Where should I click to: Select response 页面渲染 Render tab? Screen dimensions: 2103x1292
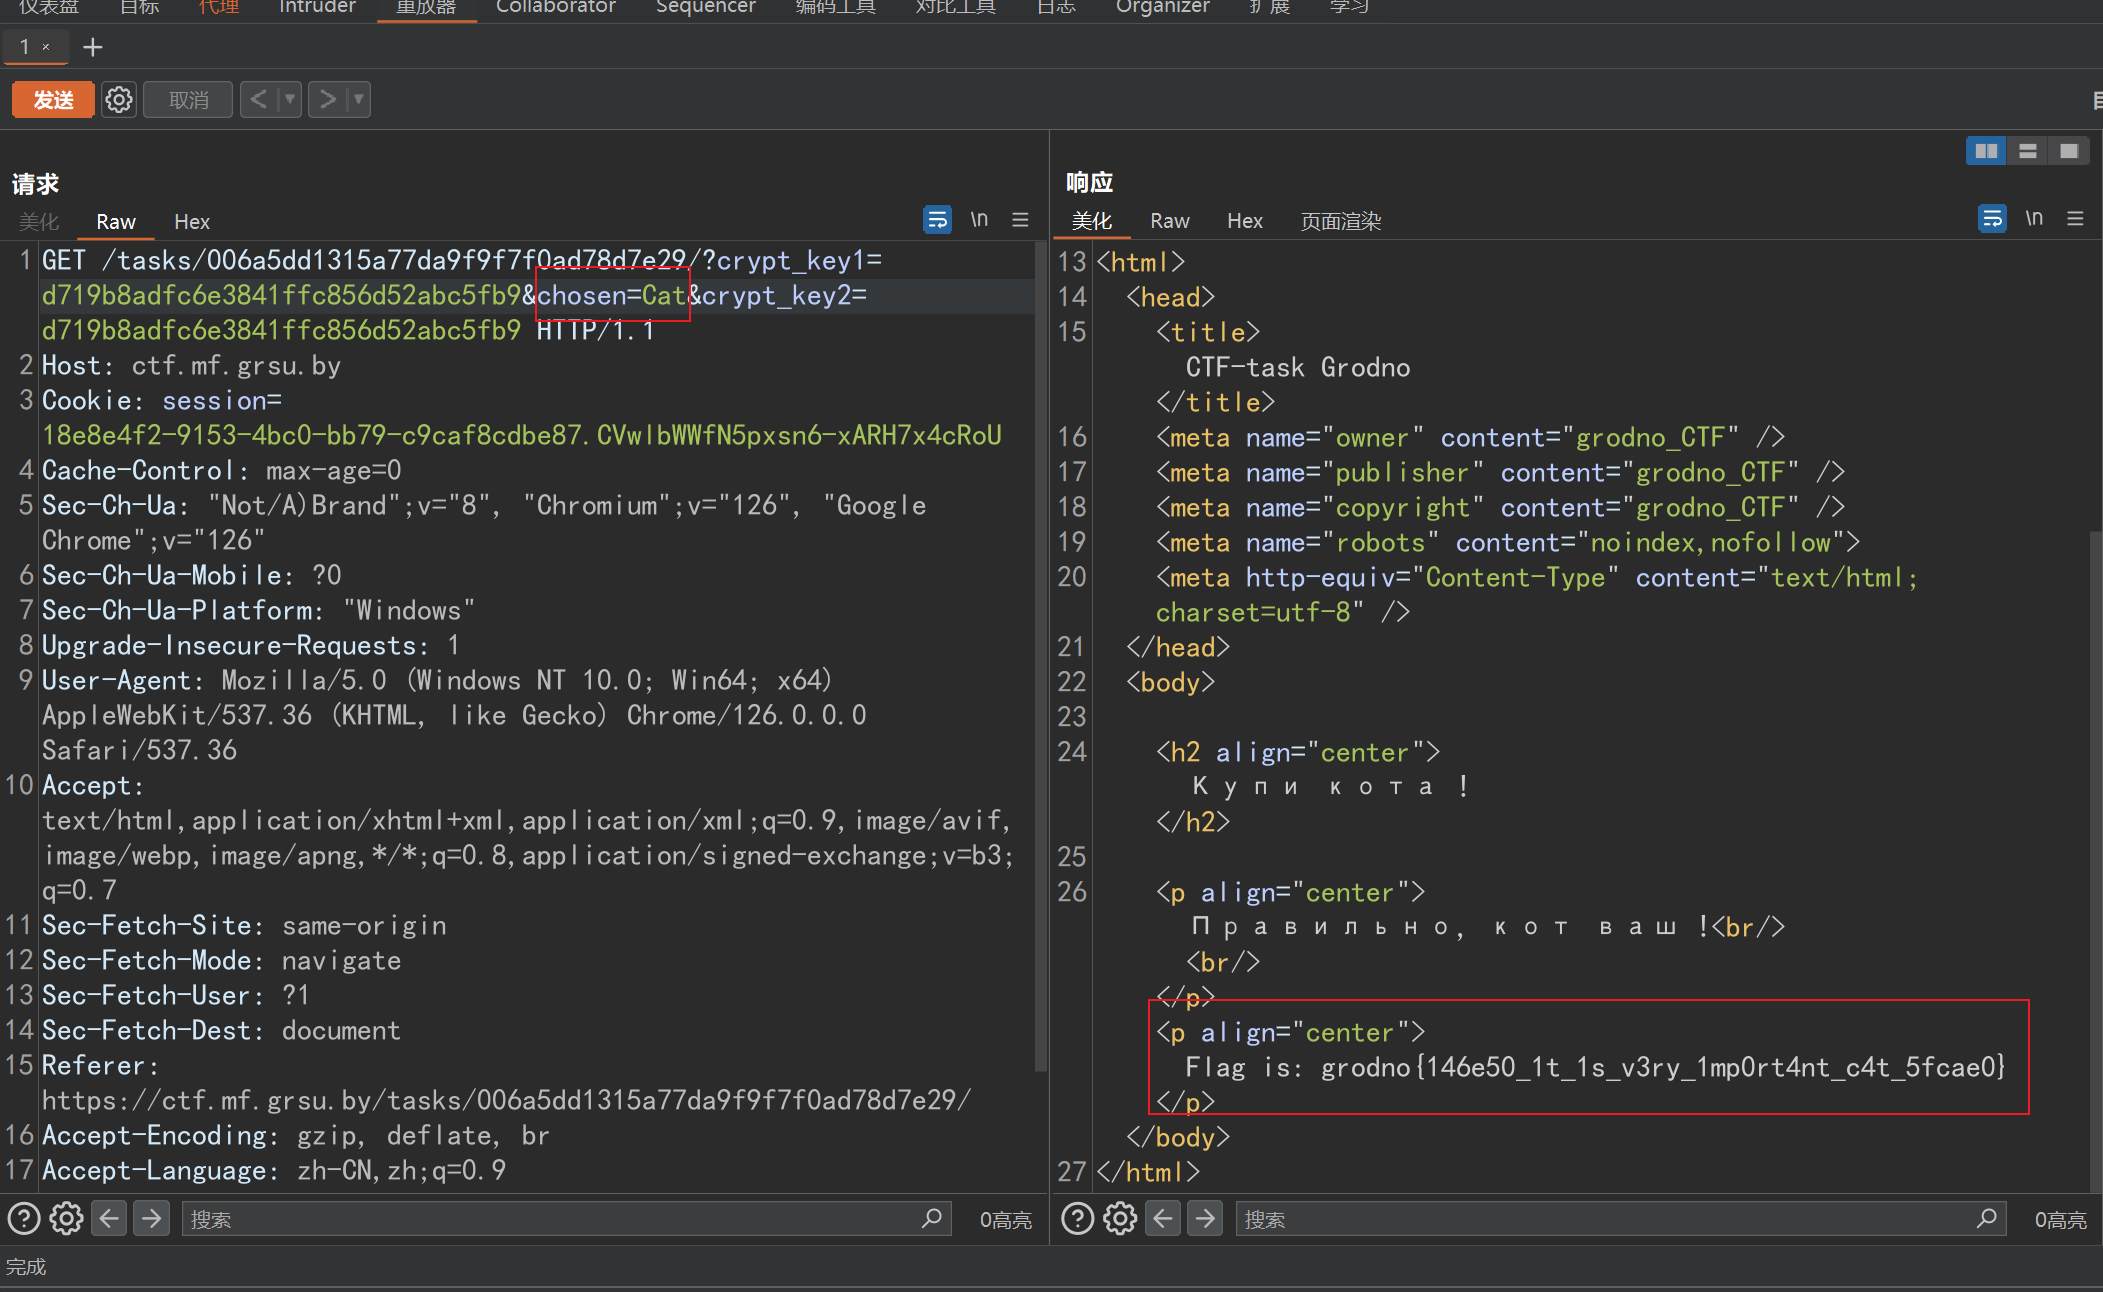pos(1340,221)
